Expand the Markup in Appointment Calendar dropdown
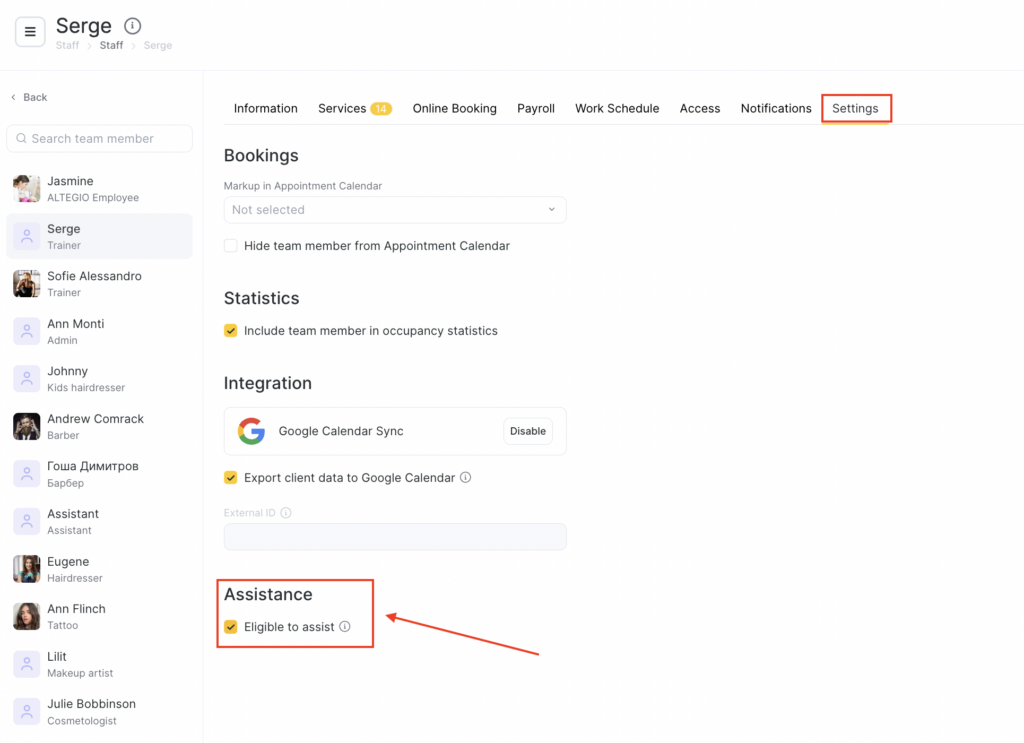Image resolution: width=1024 pixels, height=743 pixels. 395,210
